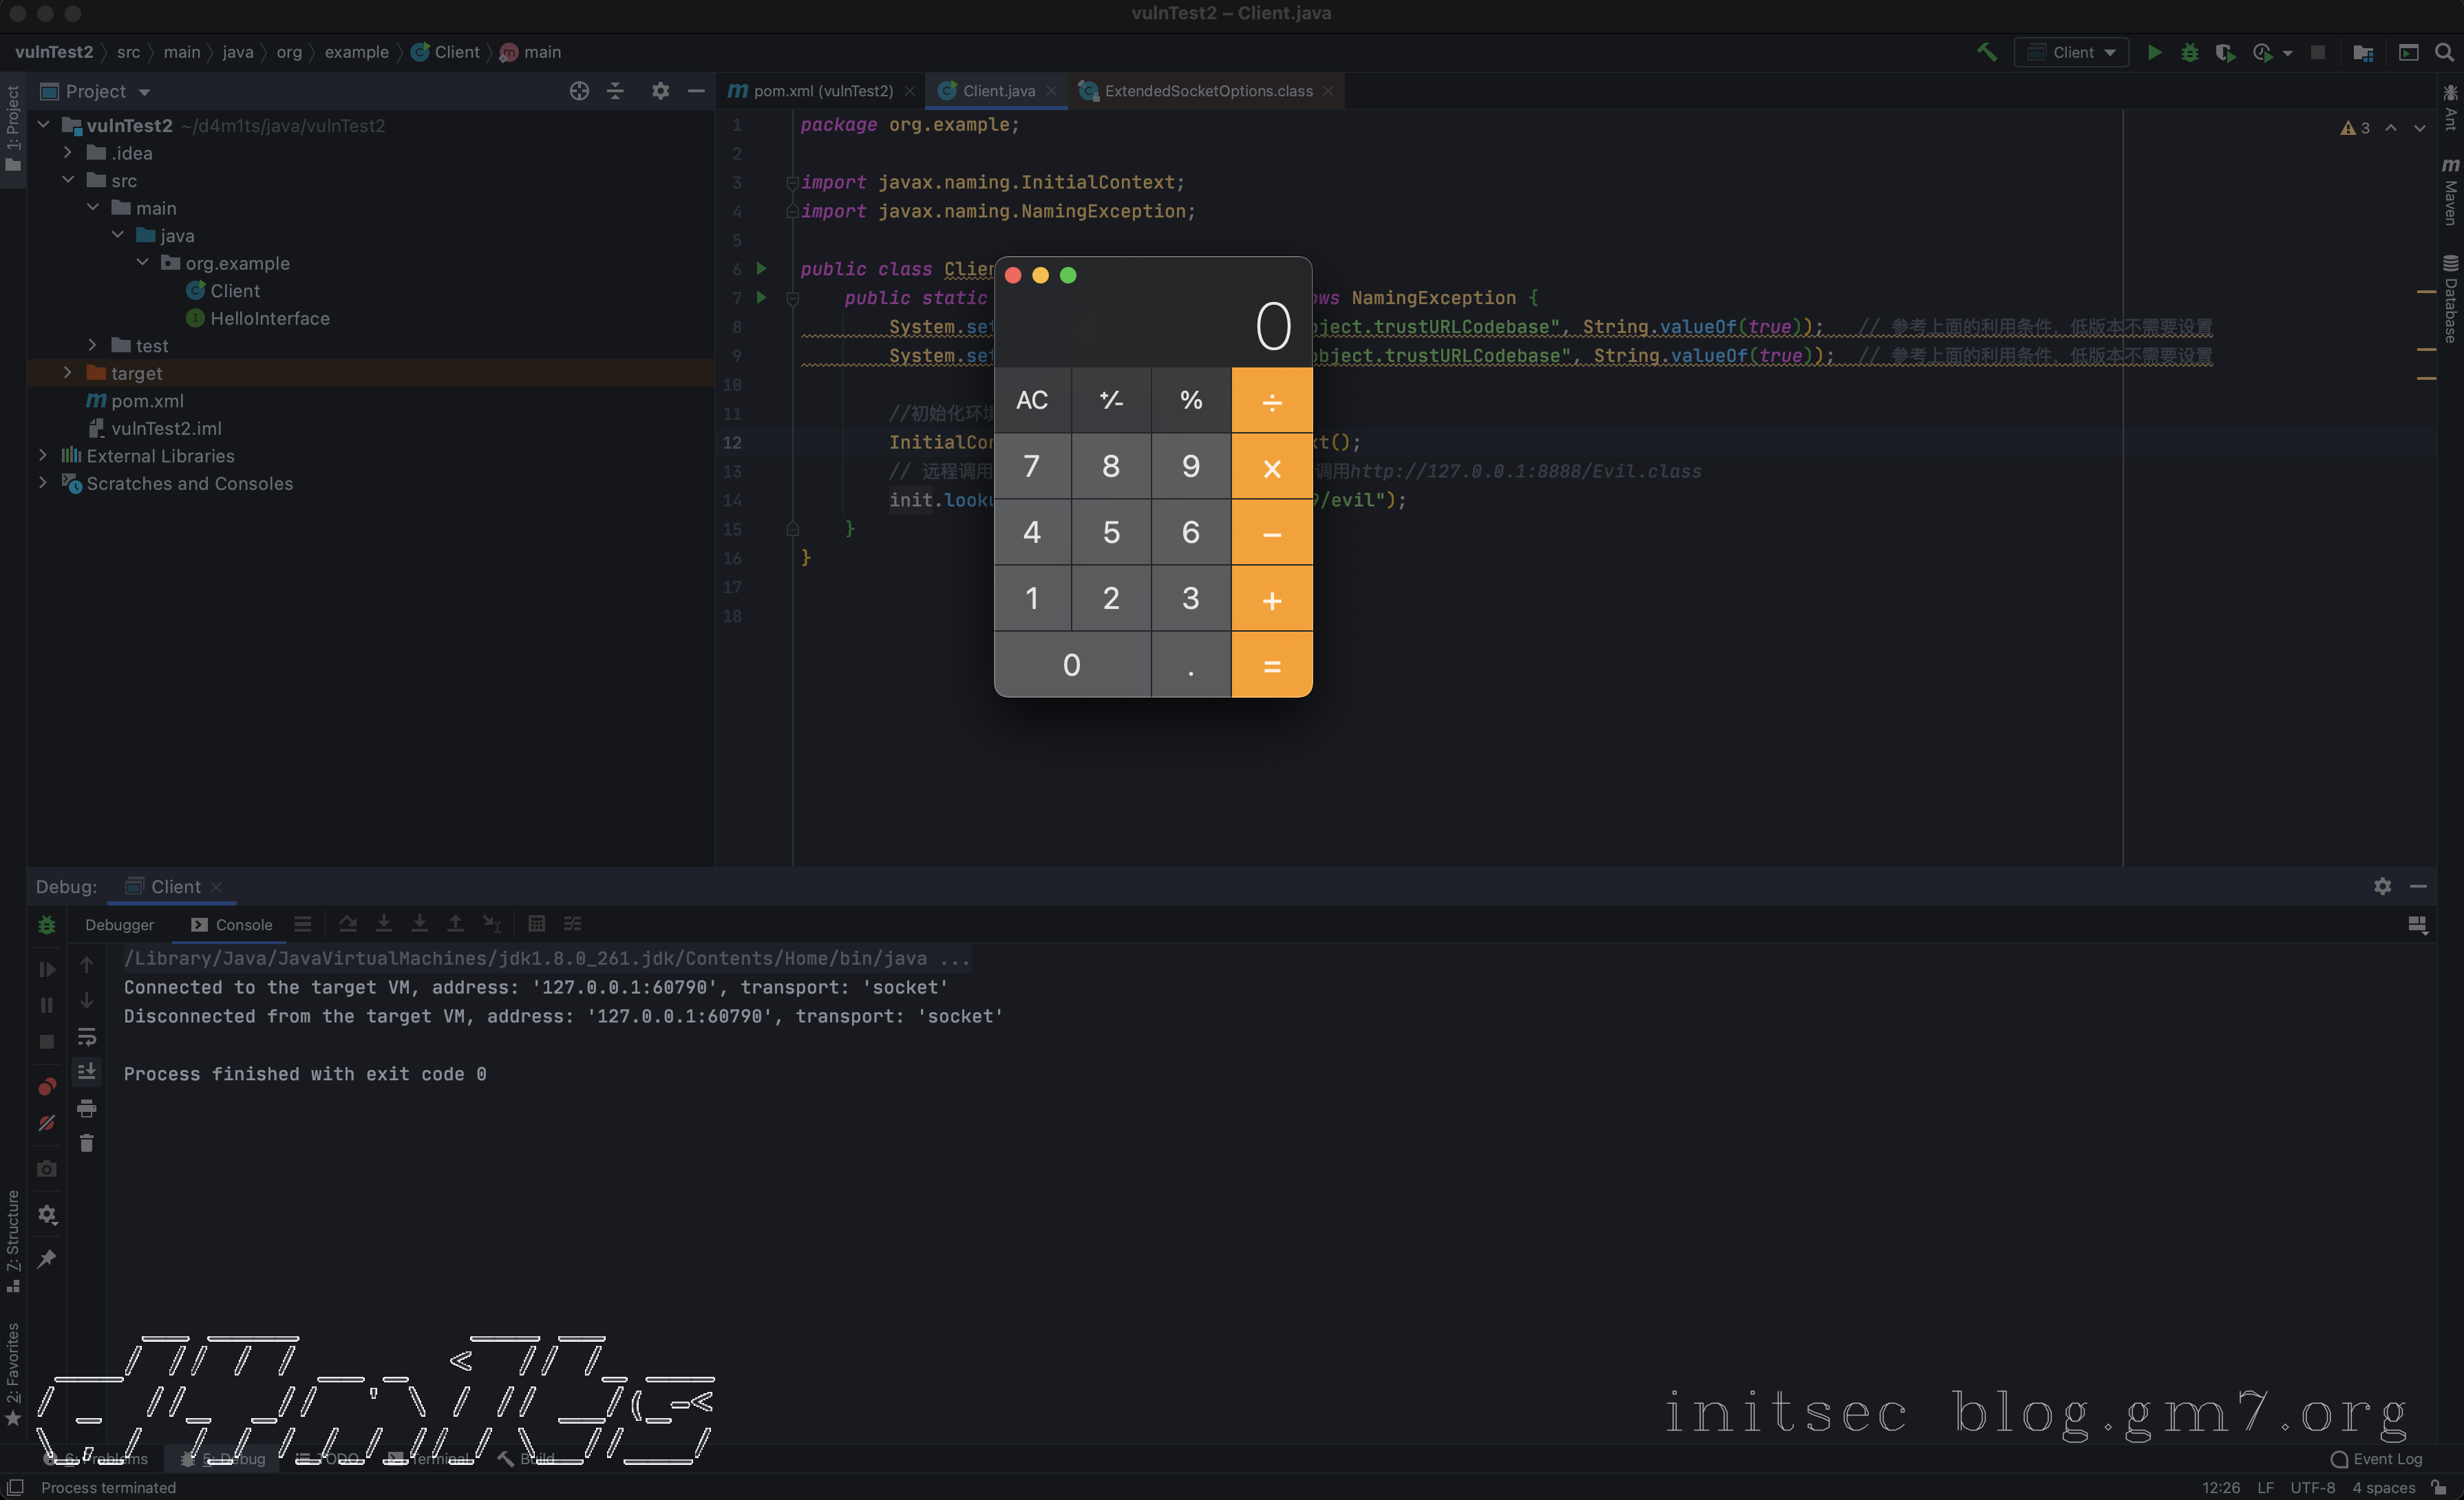The width and height of the screenshot is (2464, 1500).
Task: Click the Project panel settings gear
Action: click(x=660, y=91)
